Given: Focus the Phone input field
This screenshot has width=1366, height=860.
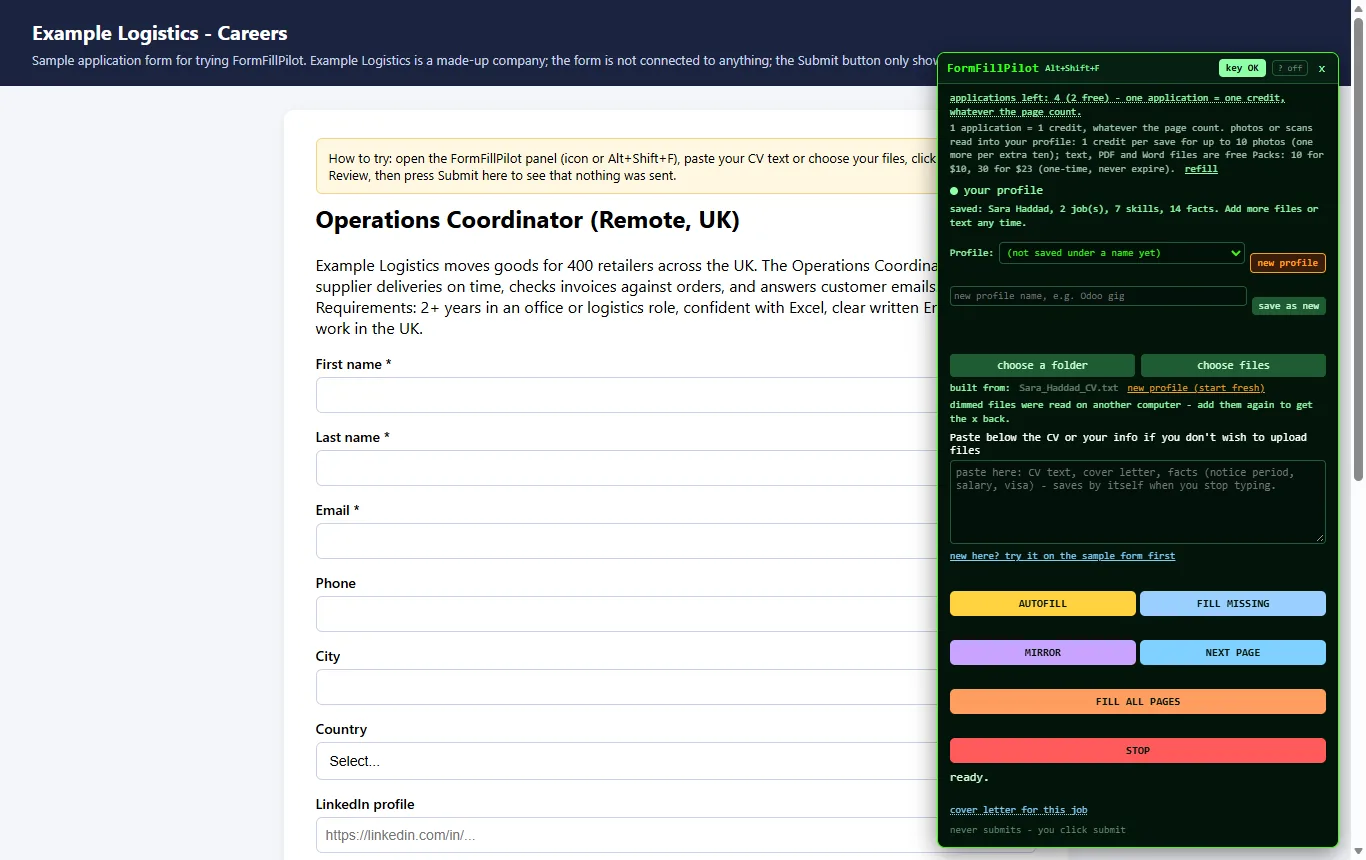Looking at the screenshot, I should 627,614.
